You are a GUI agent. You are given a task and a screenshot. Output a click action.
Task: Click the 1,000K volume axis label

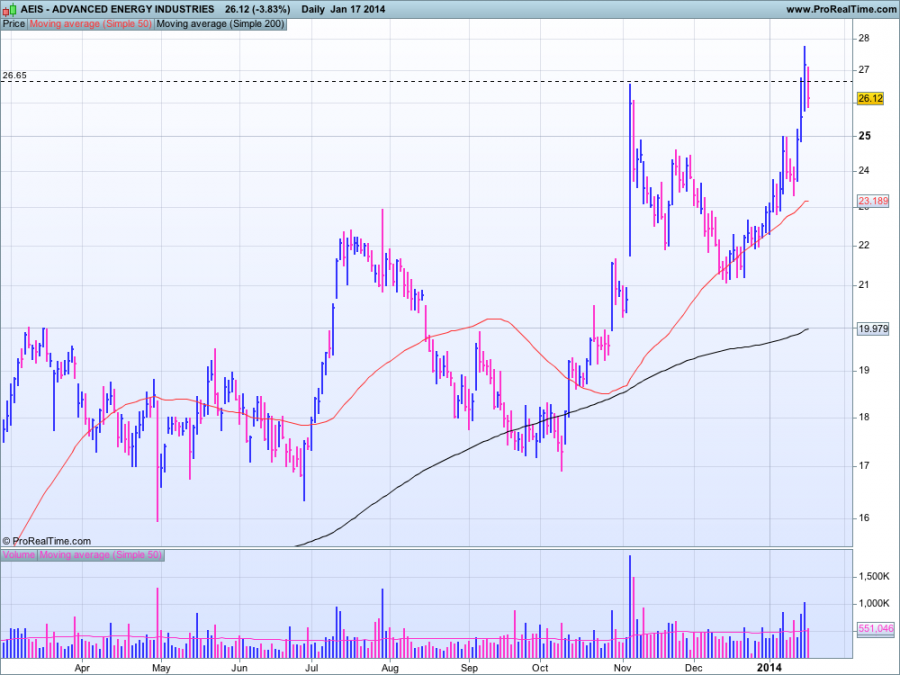(874, 603)
